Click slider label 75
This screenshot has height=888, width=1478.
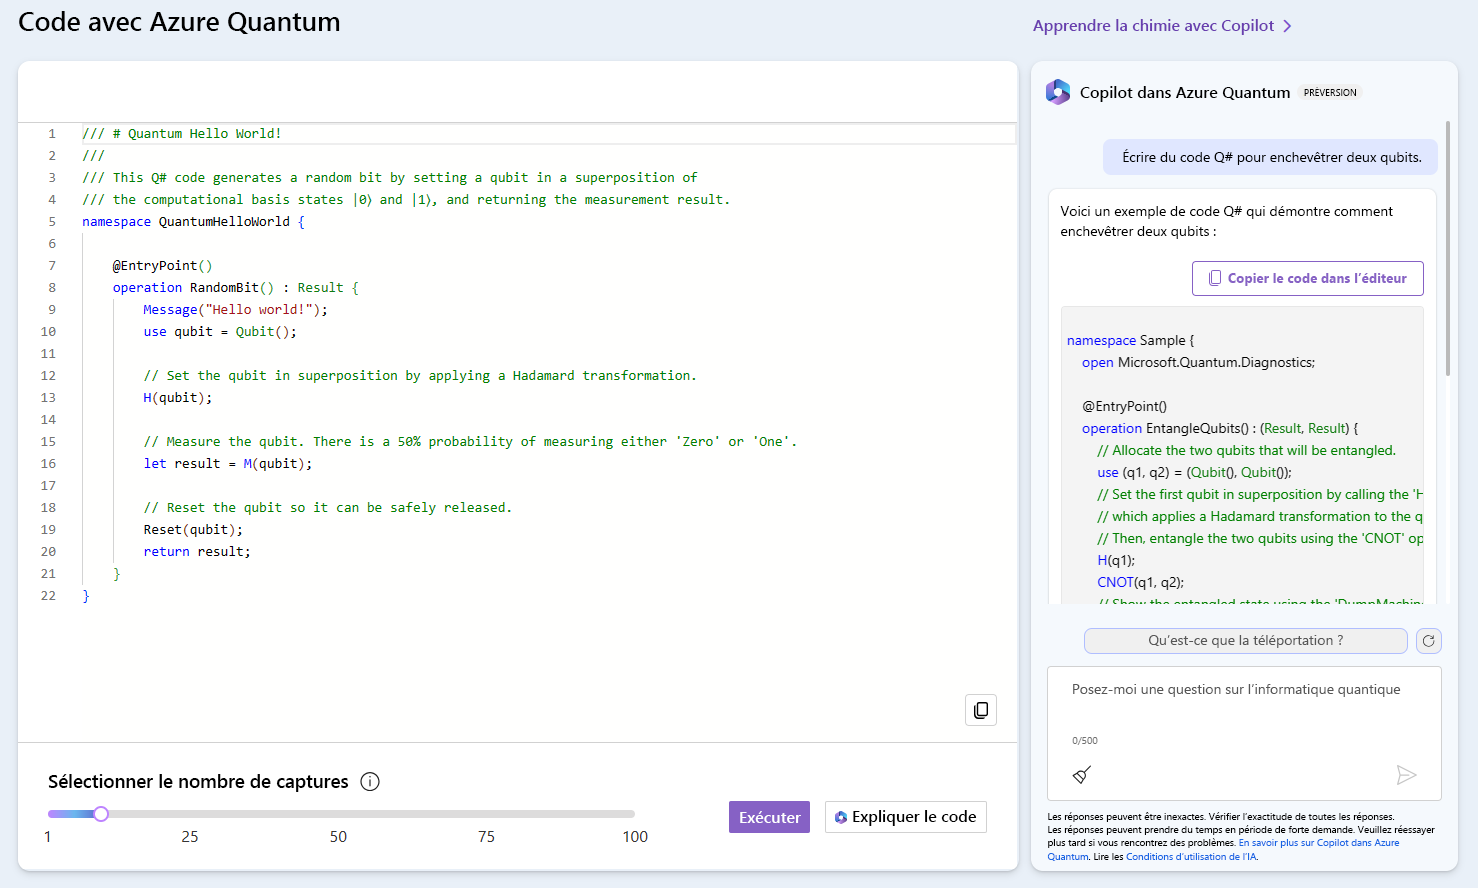tap(486, 837)
